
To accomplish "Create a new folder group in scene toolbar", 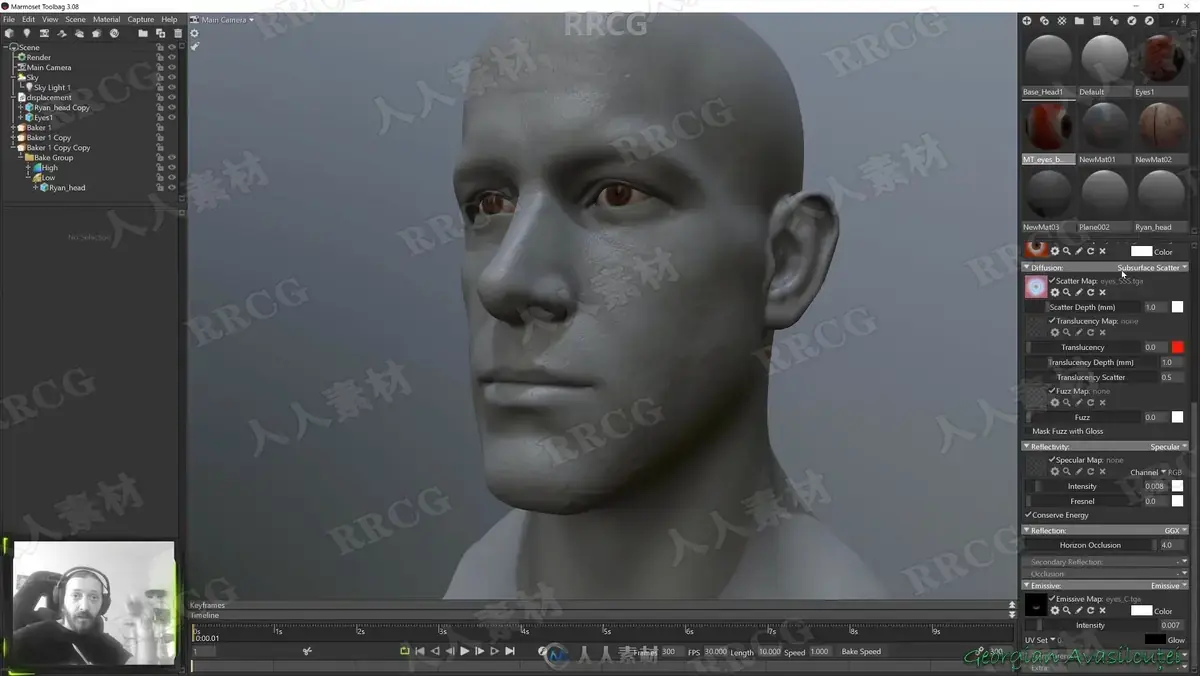I will [143, 33].
